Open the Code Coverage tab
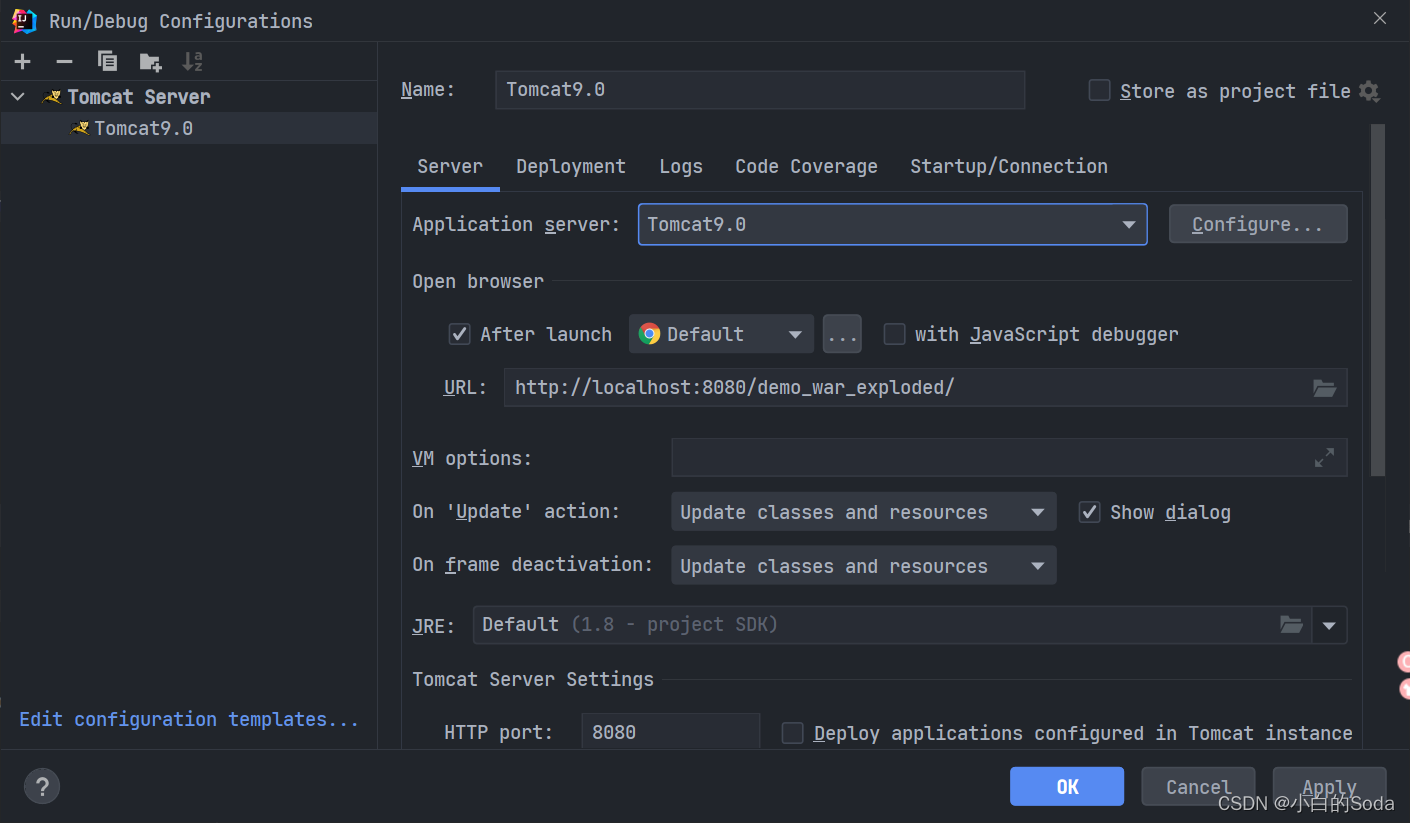The image size is (1410, 823). [x=806, y=166]
